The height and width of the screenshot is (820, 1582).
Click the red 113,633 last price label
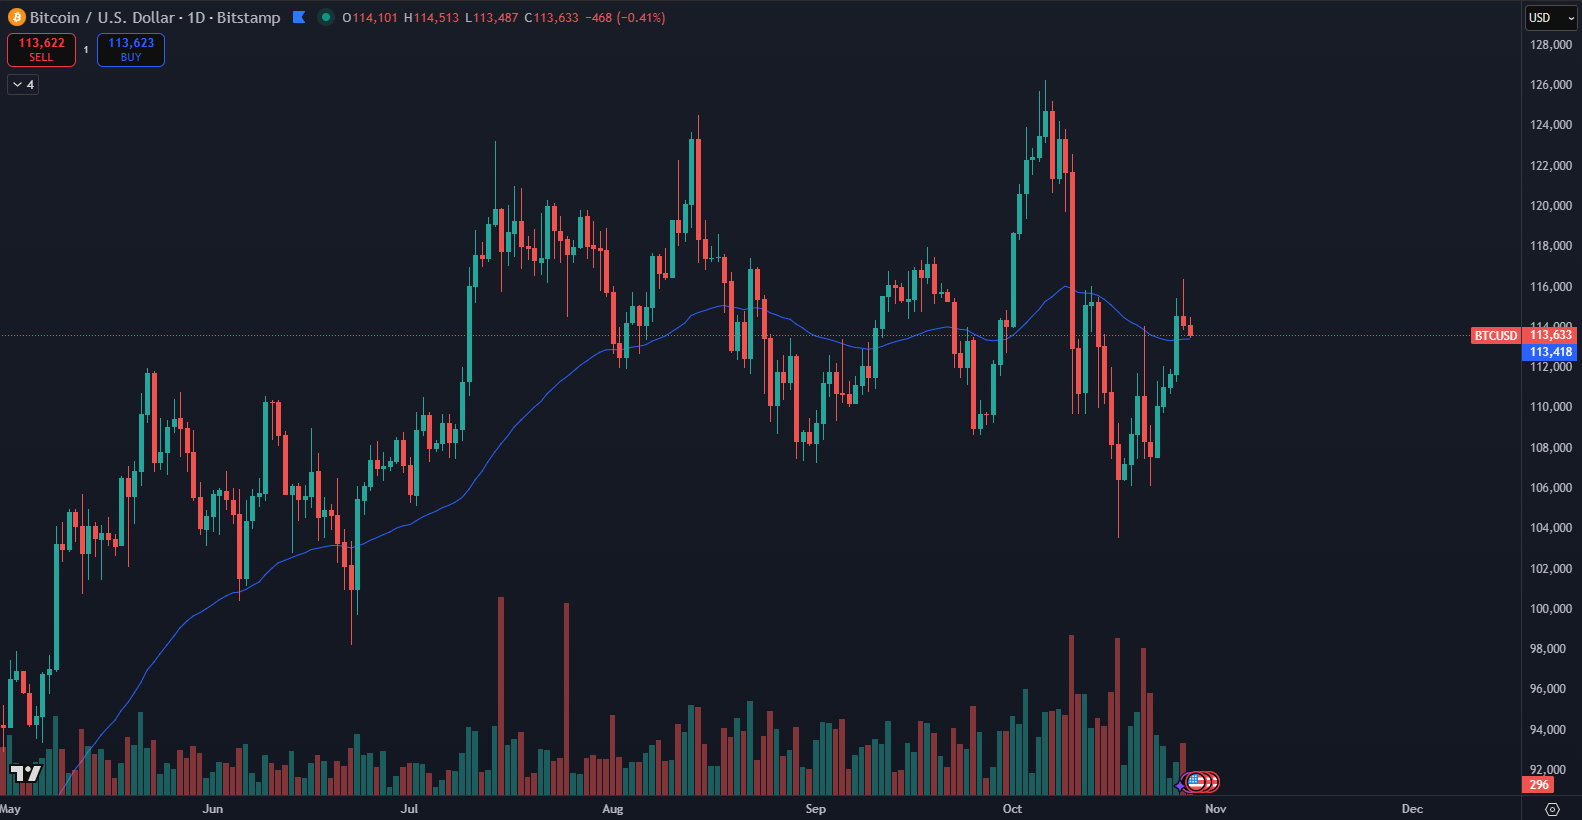pyautogui.click(x=1550, y=335)
